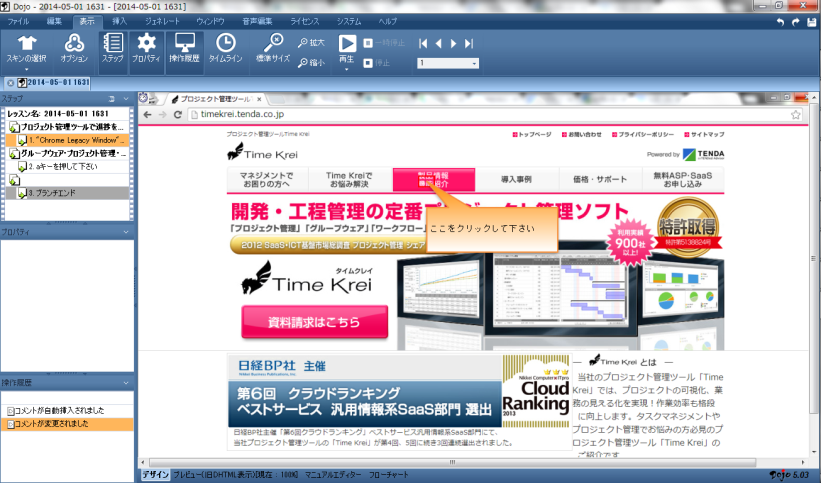Select history entry コメントが変更されました
The width and height of the screenshot is (821, 483).
click(67, 424)
